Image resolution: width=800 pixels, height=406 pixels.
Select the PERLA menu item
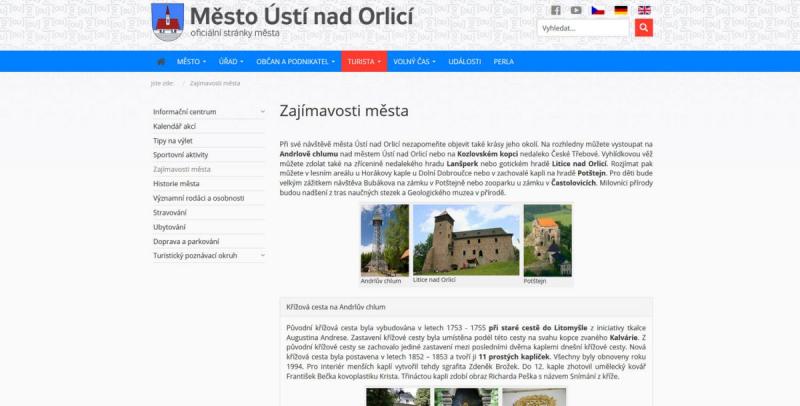pos(503,61)
